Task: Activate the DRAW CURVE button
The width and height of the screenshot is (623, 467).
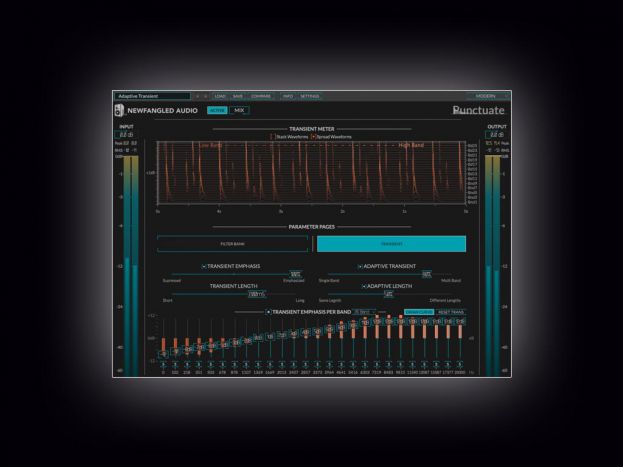Action: click(x=419, y=312)
